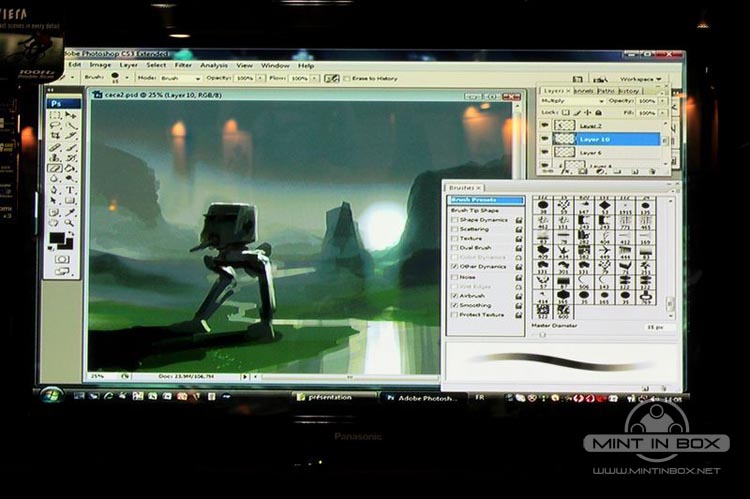Select the Move tool

point(70,115)
